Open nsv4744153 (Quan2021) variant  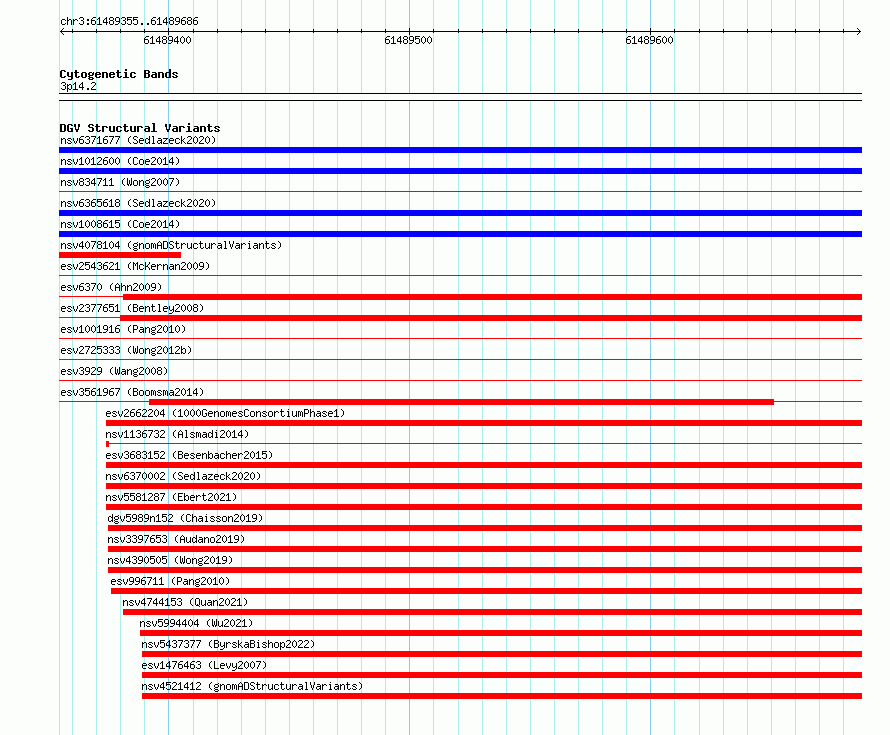[x=185, y=602]
